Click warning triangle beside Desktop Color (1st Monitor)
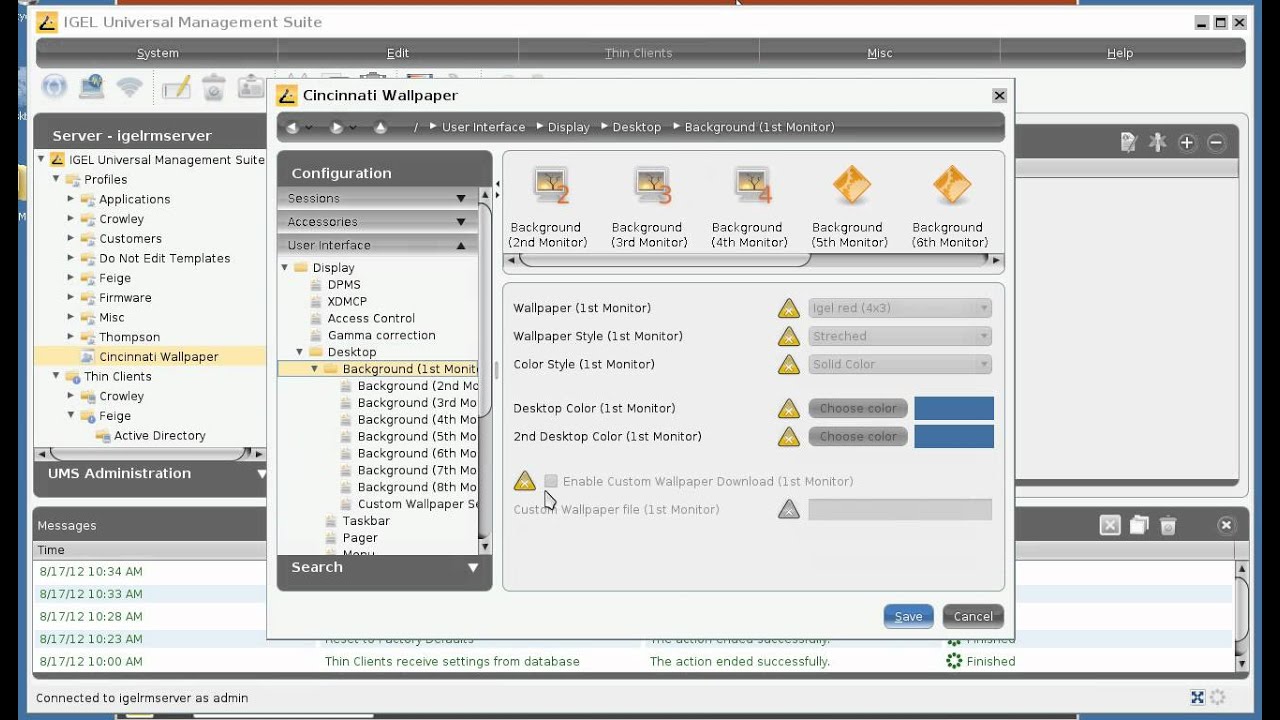Image resolution: width=1280 pixels, height=720 pixels. tap(789, 408)
